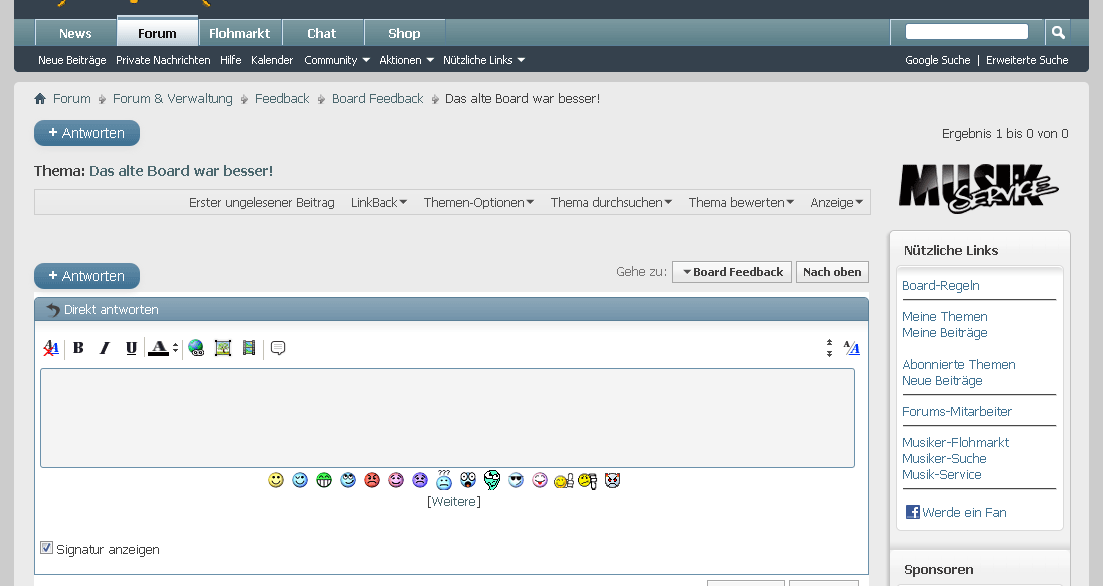Click the editor resize arrows icon
1103x586 pixels.
pyautogui.click(x=829, y=348)
